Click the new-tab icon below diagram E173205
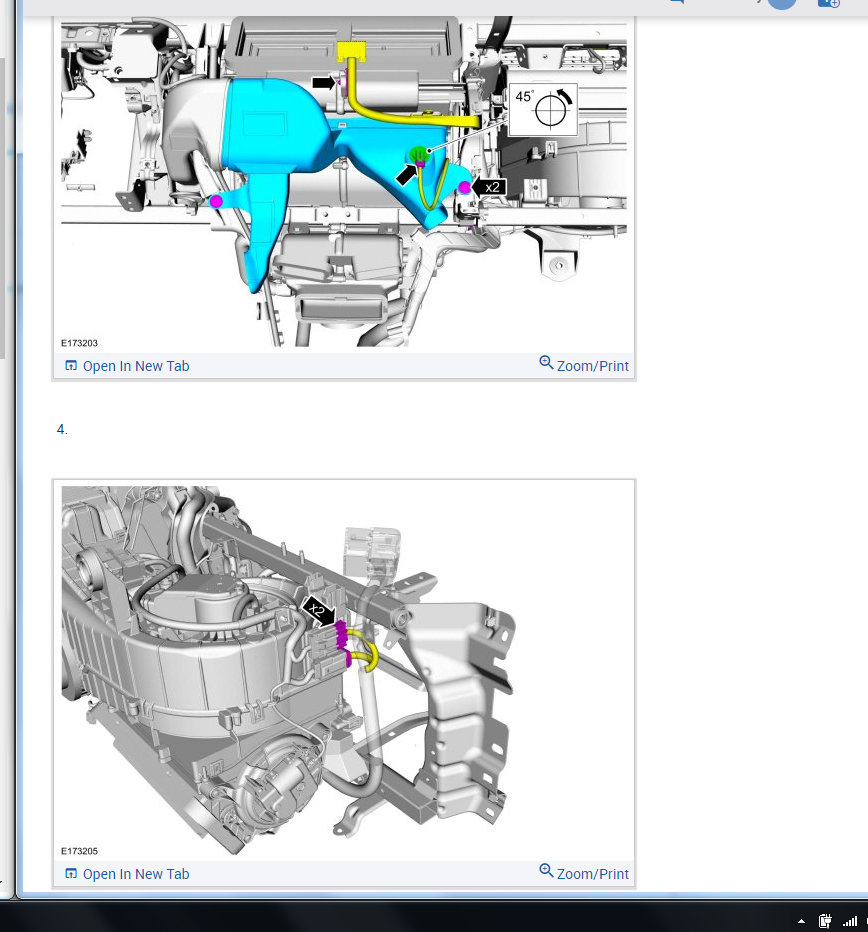The width and height of the screenshot is (868, 932). click(71, 874)
